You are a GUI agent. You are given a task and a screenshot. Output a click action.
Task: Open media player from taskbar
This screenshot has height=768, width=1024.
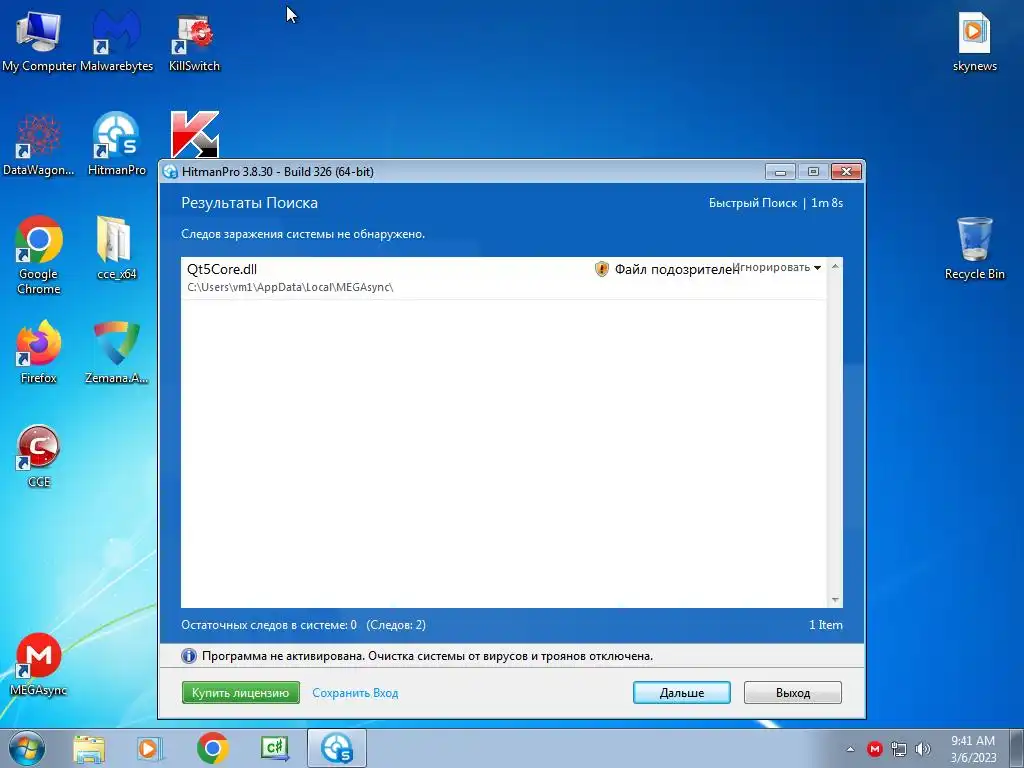150,748
